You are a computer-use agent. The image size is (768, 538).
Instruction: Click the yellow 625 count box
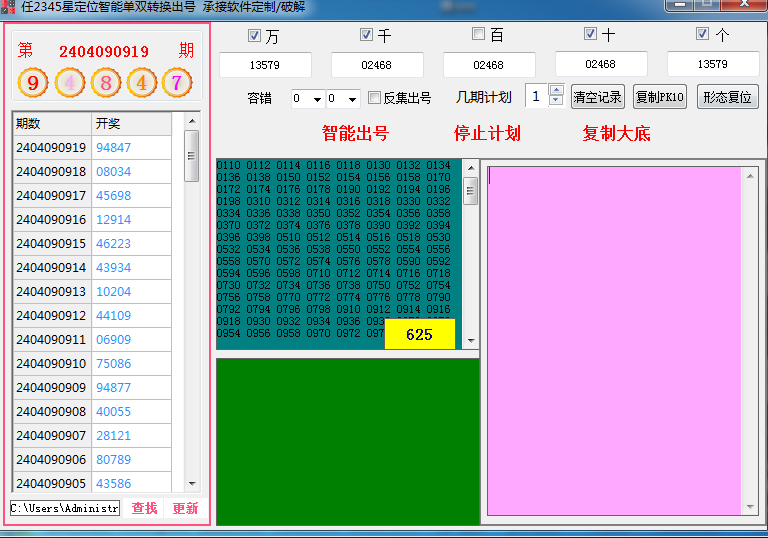[419, 335]
